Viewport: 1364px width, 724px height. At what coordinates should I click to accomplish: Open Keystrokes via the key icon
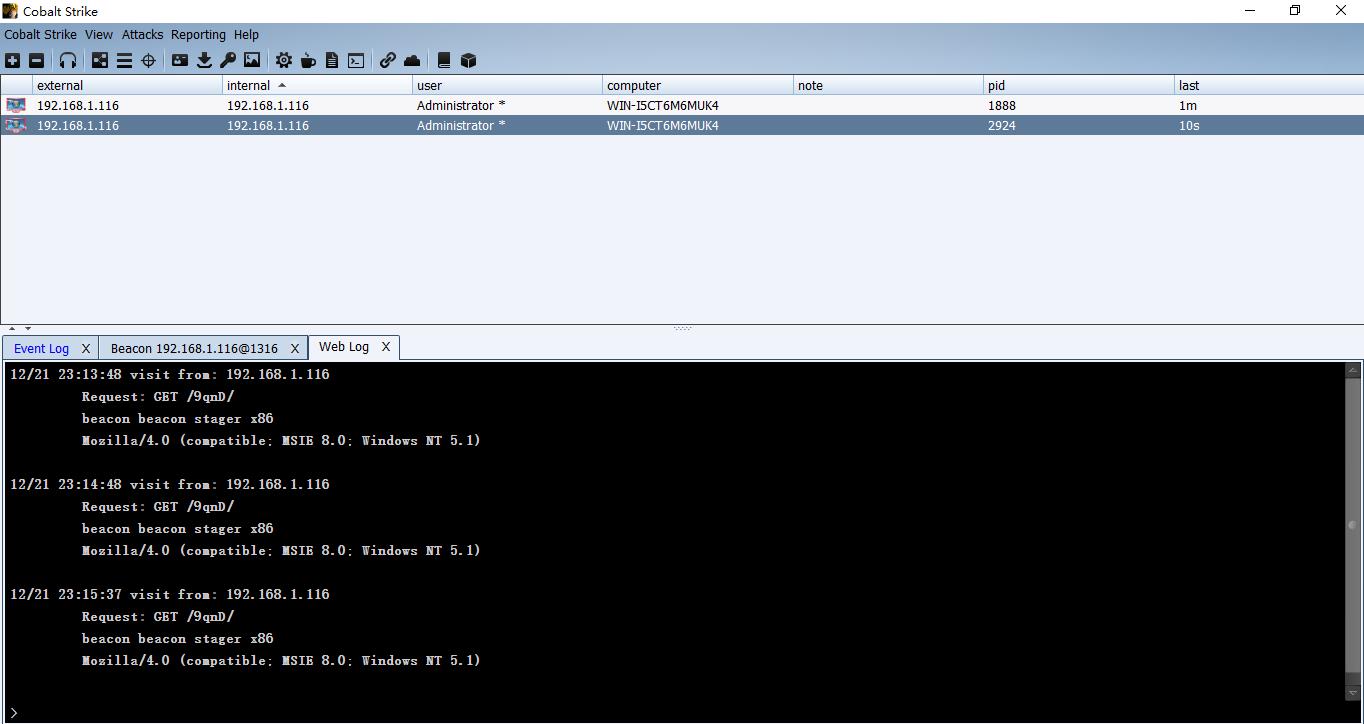(228, 61)
